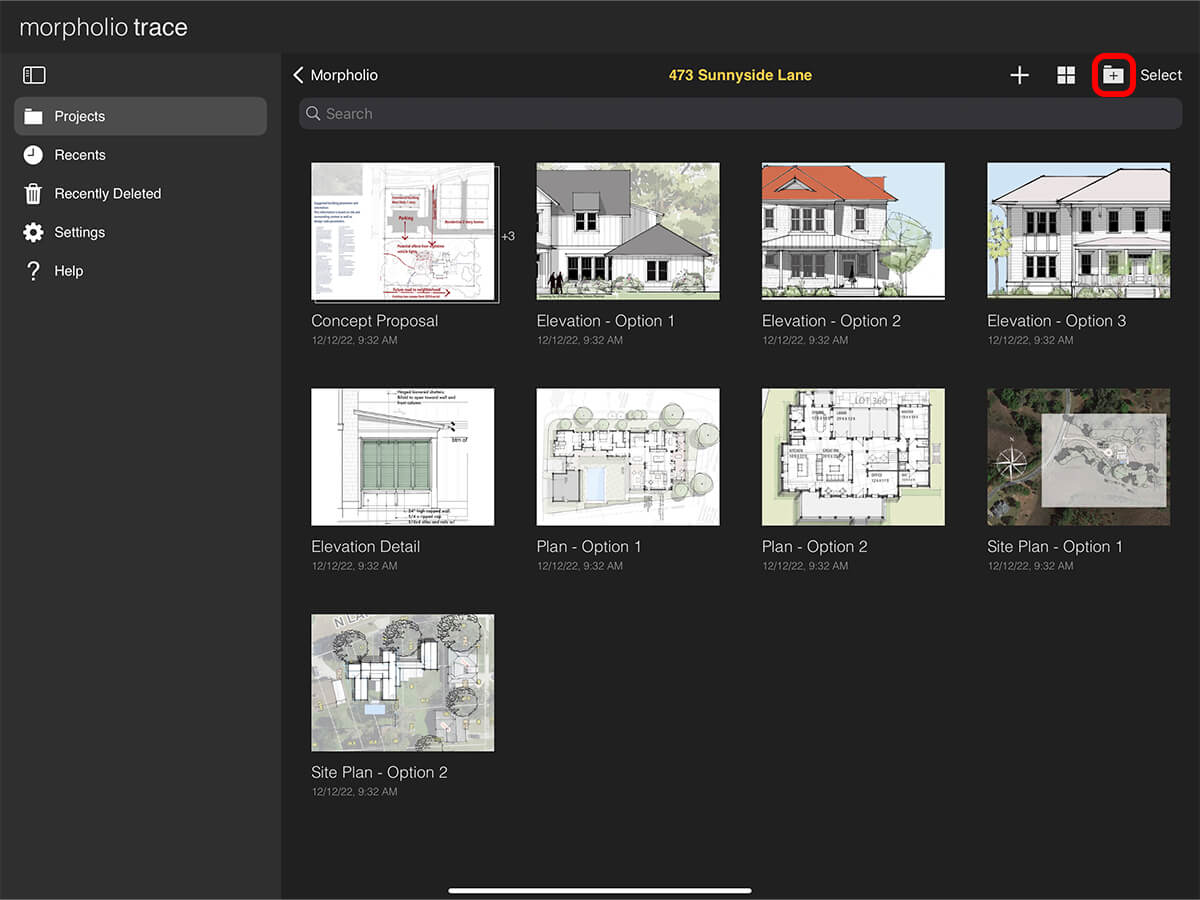
Task: Open Plan - Option 2 floor plan
Action: [853, 457]
